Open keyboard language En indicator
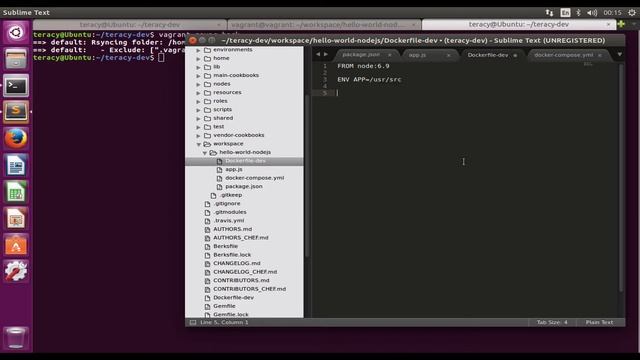 [565, 13]
